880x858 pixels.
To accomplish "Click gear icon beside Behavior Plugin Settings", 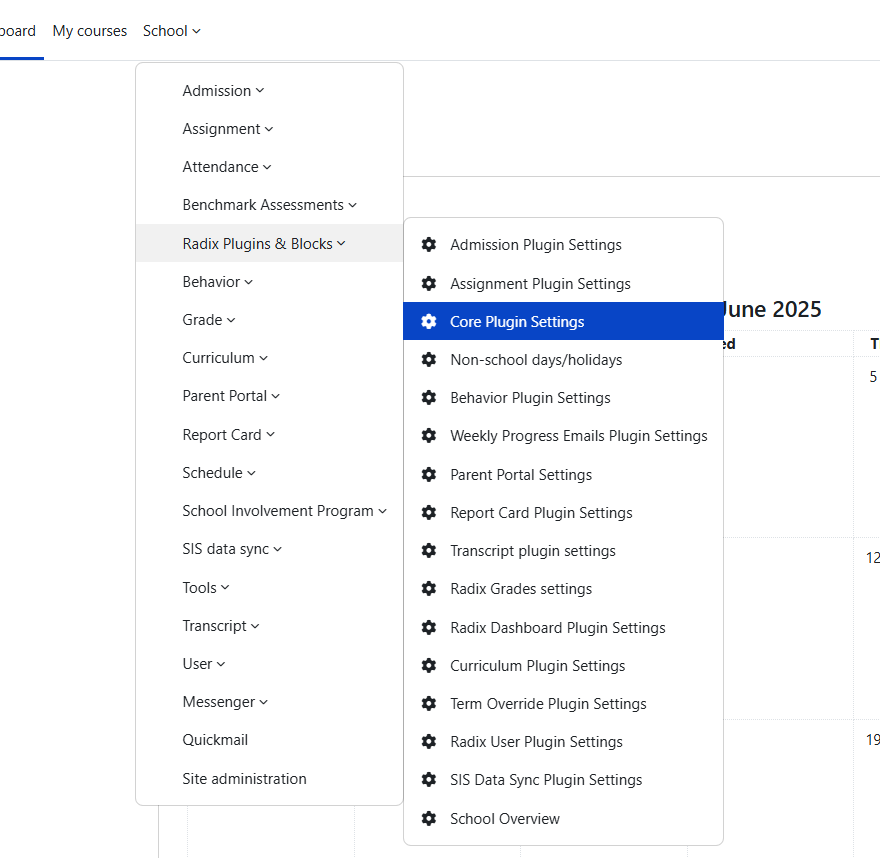I will click(x=429, y=398).
